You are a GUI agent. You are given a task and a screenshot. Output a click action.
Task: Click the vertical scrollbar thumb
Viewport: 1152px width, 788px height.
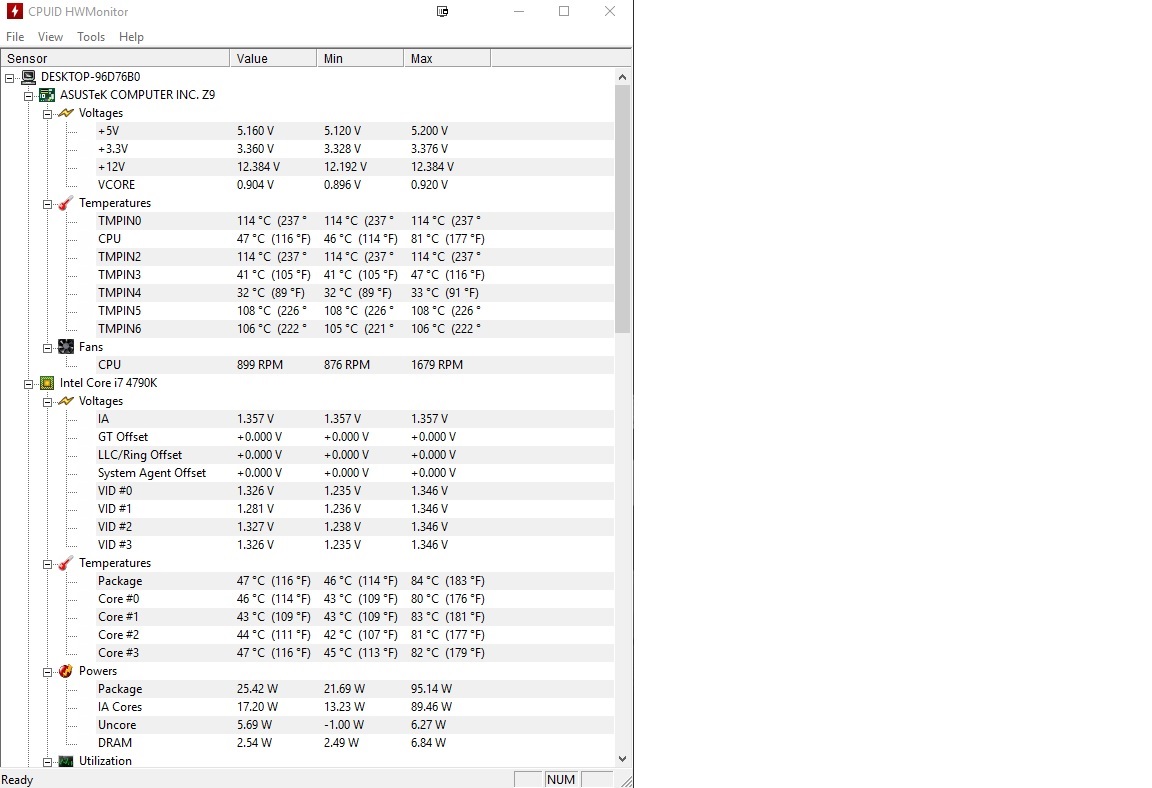click(x=622, y=209)
